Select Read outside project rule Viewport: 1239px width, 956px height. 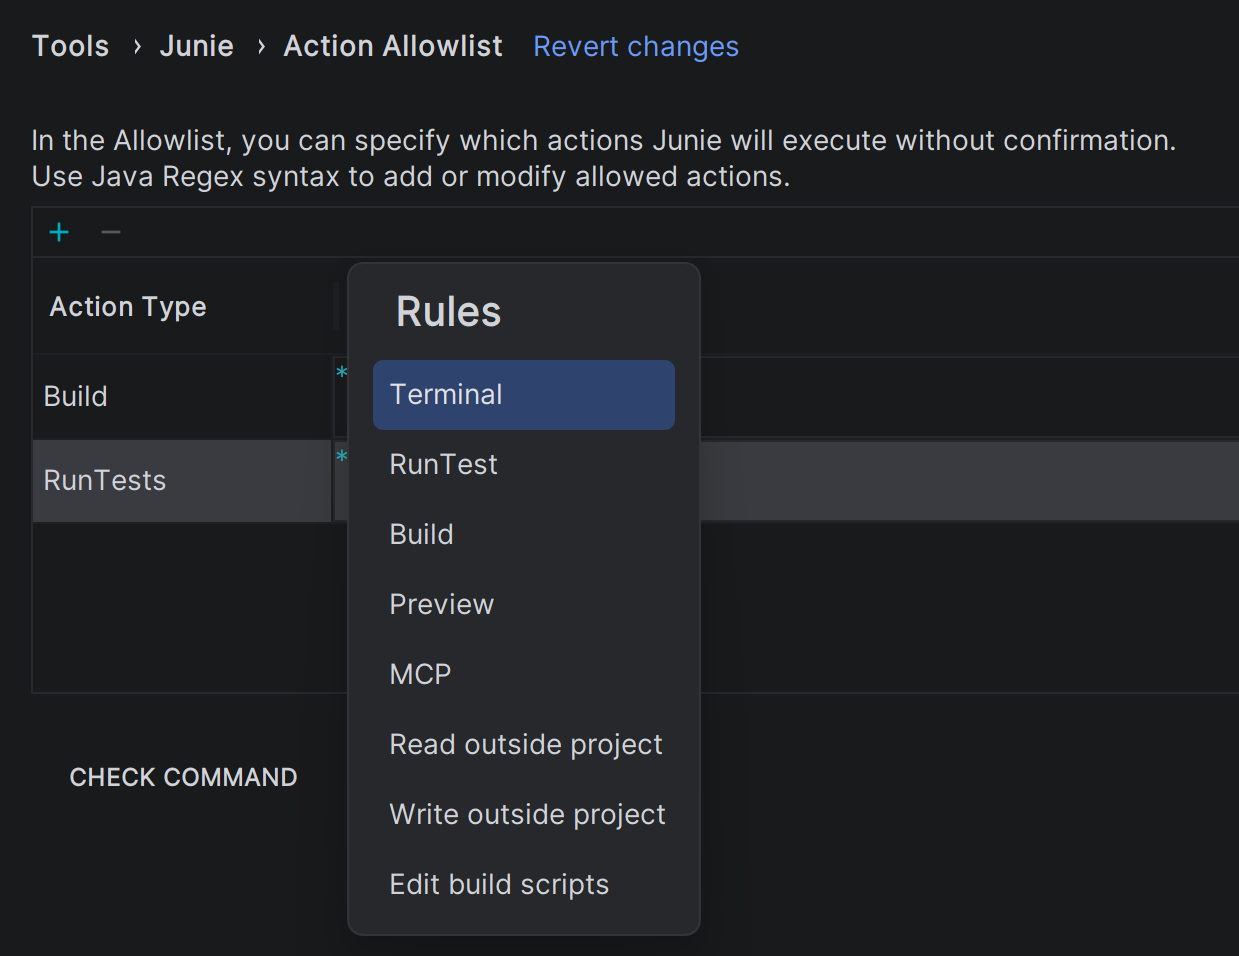pyautogui.click(x=524, y=745)
